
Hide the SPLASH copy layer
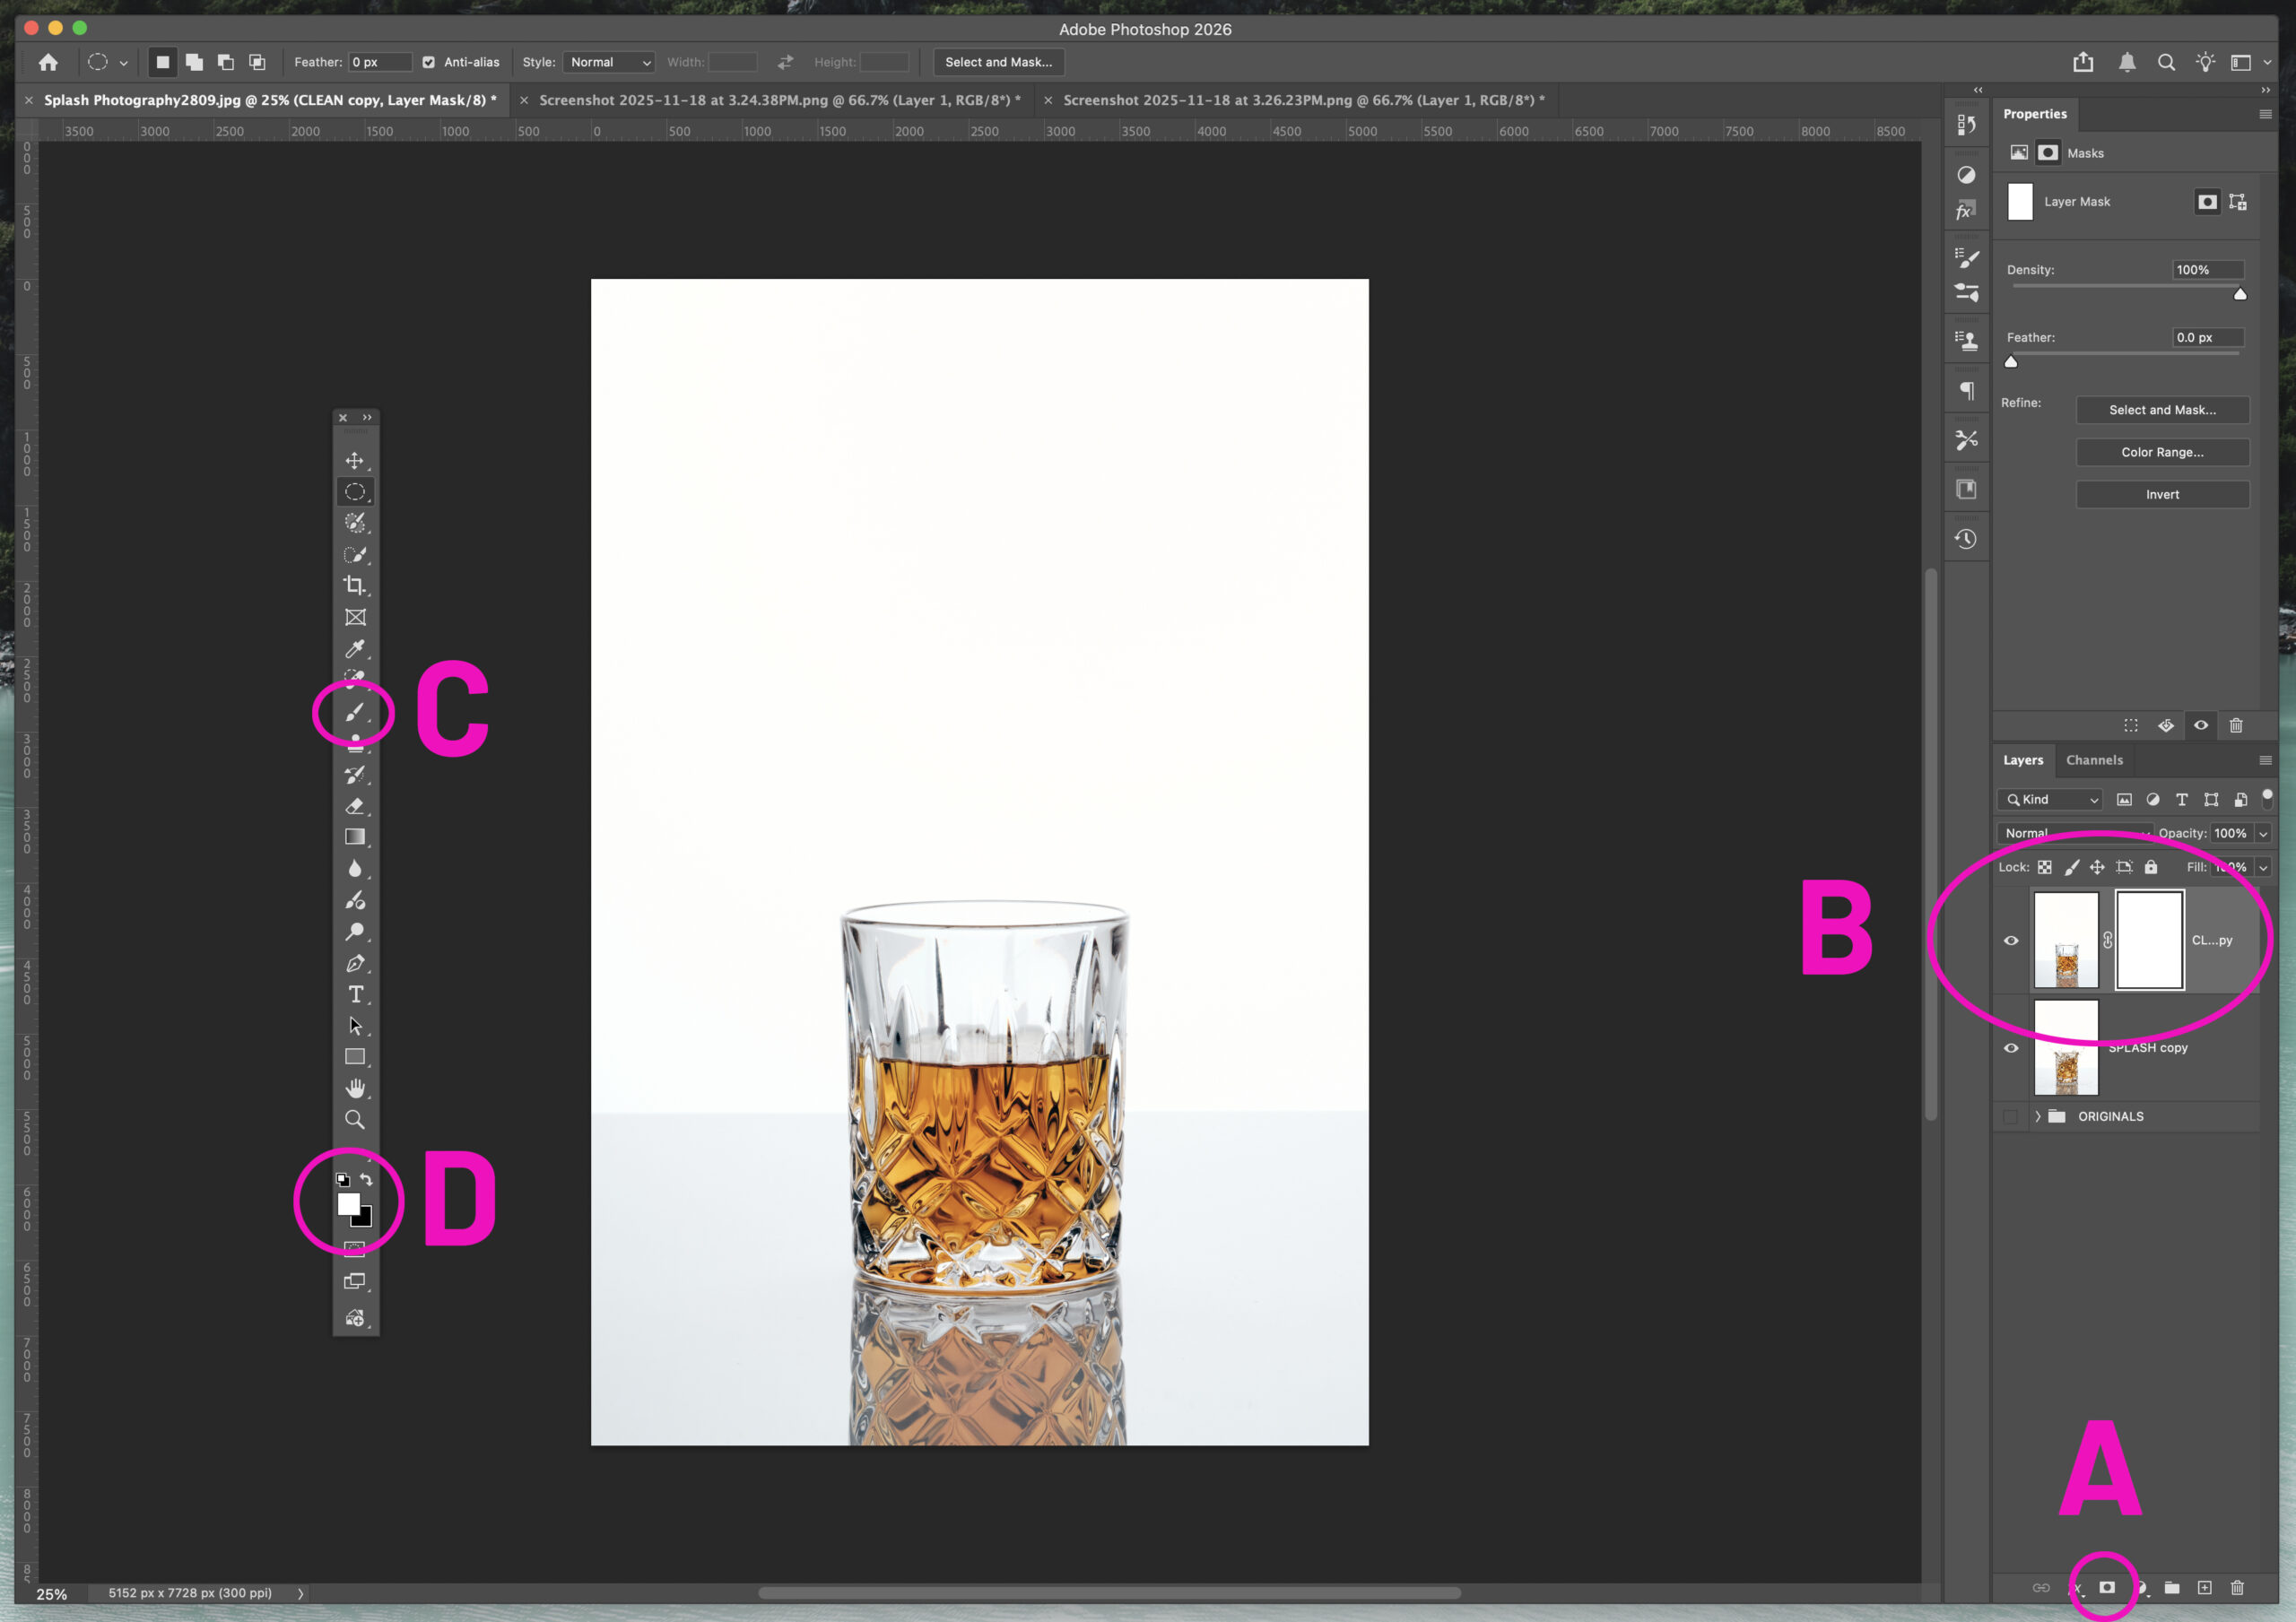point(2011,1048)
